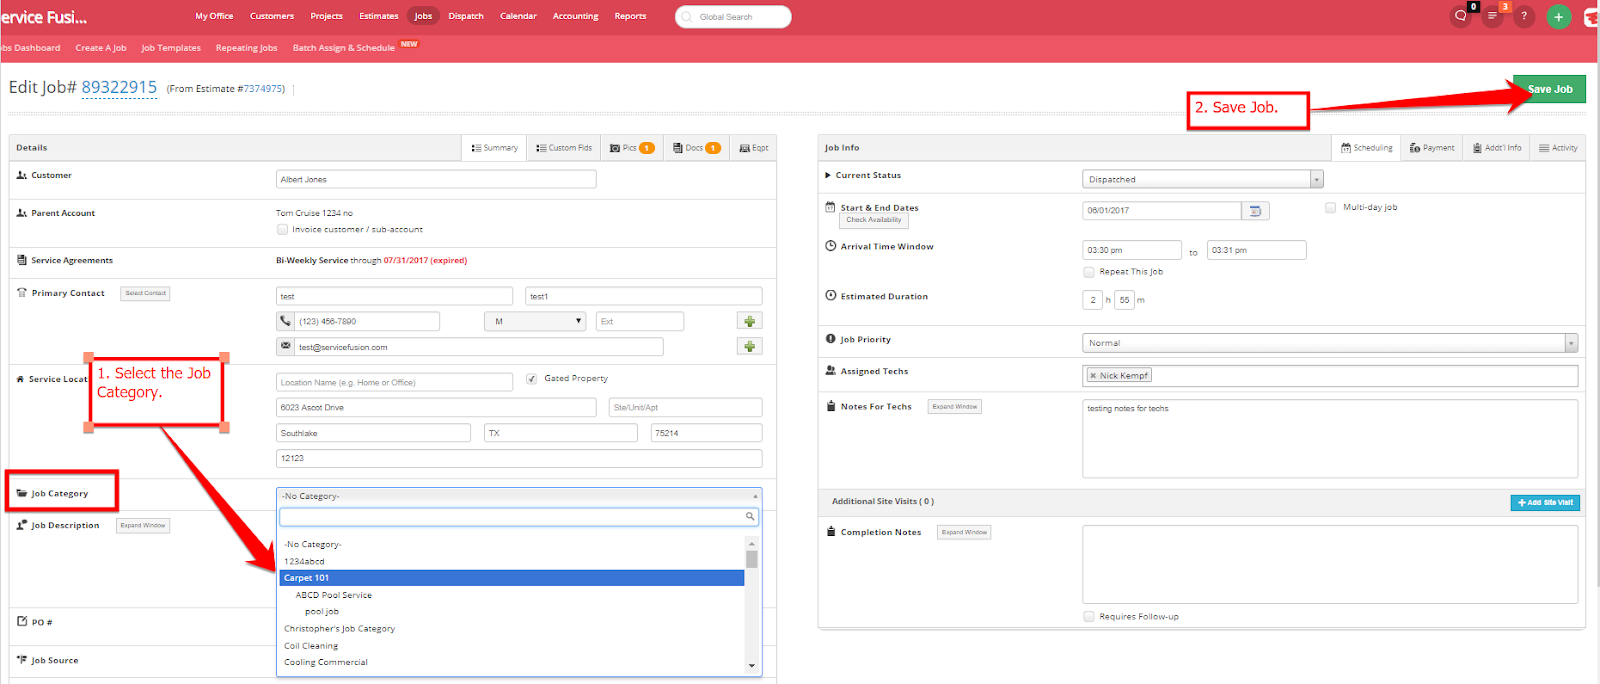The image size is (1600, 684).
Task: Open job number 89322915 link
Action: coord(119,87)
